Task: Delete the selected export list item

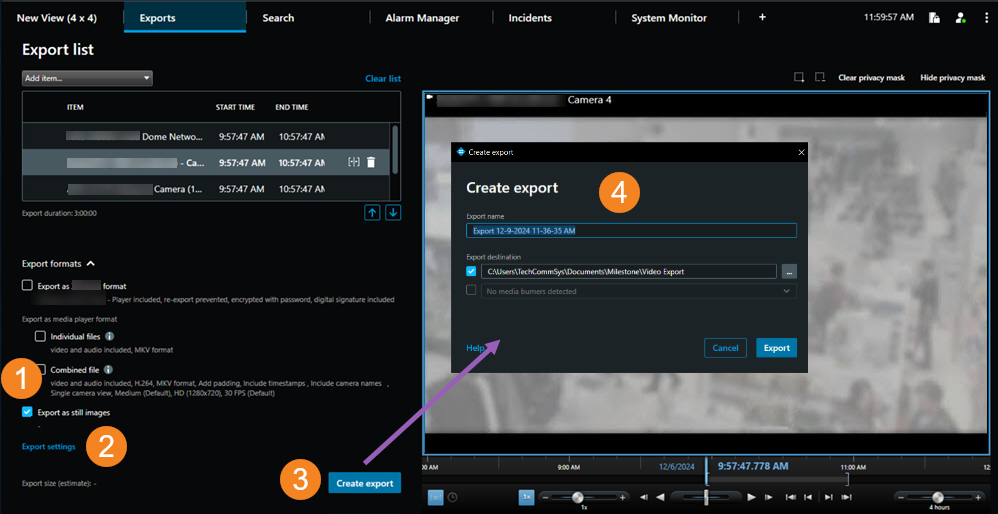Action: click(370, 162)
